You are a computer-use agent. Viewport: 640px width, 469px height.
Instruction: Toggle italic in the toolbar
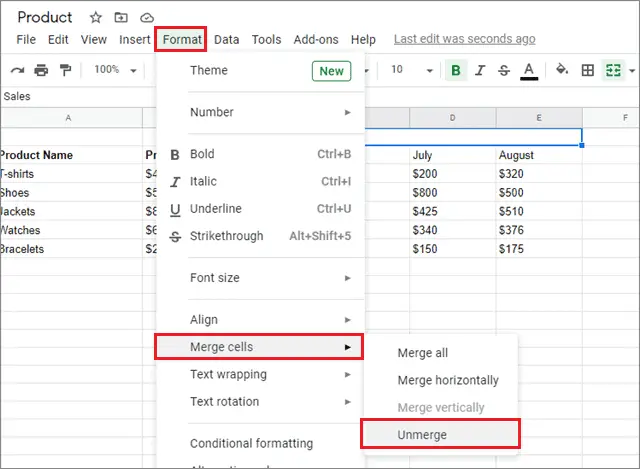point(480,70)
